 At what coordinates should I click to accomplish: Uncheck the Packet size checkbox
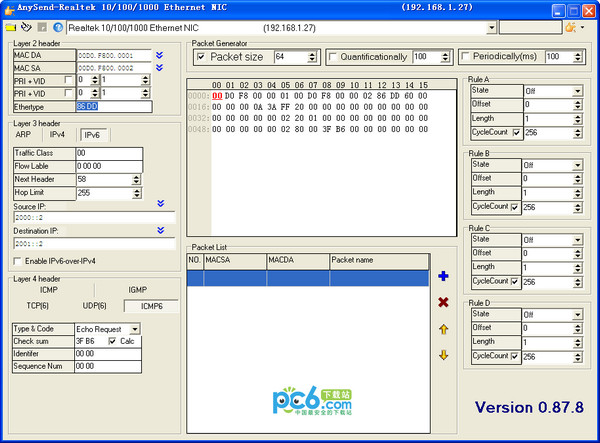(x=201, y=57)
